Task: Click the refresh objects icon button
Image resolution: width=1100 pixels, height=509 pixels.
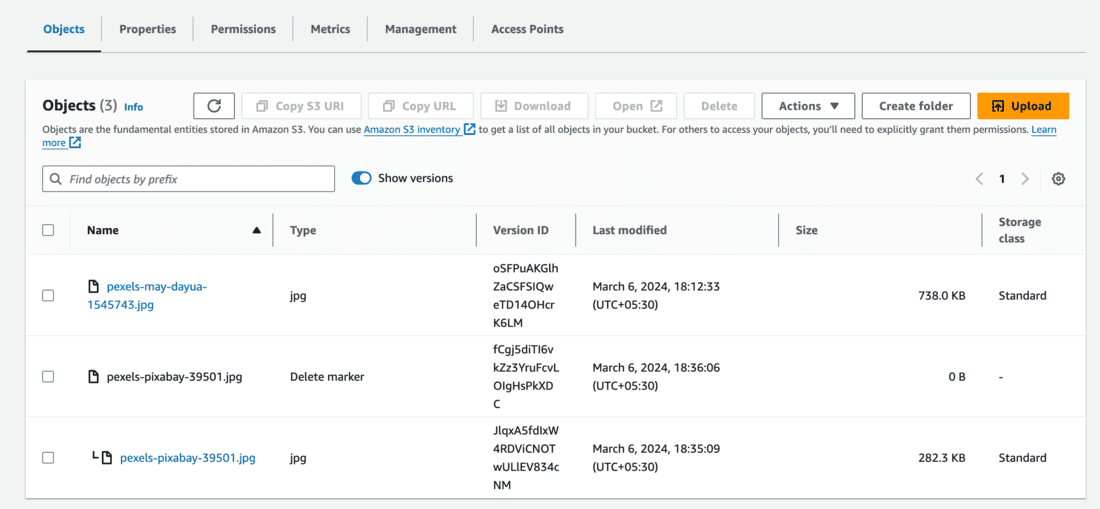Action: [214, 106]
